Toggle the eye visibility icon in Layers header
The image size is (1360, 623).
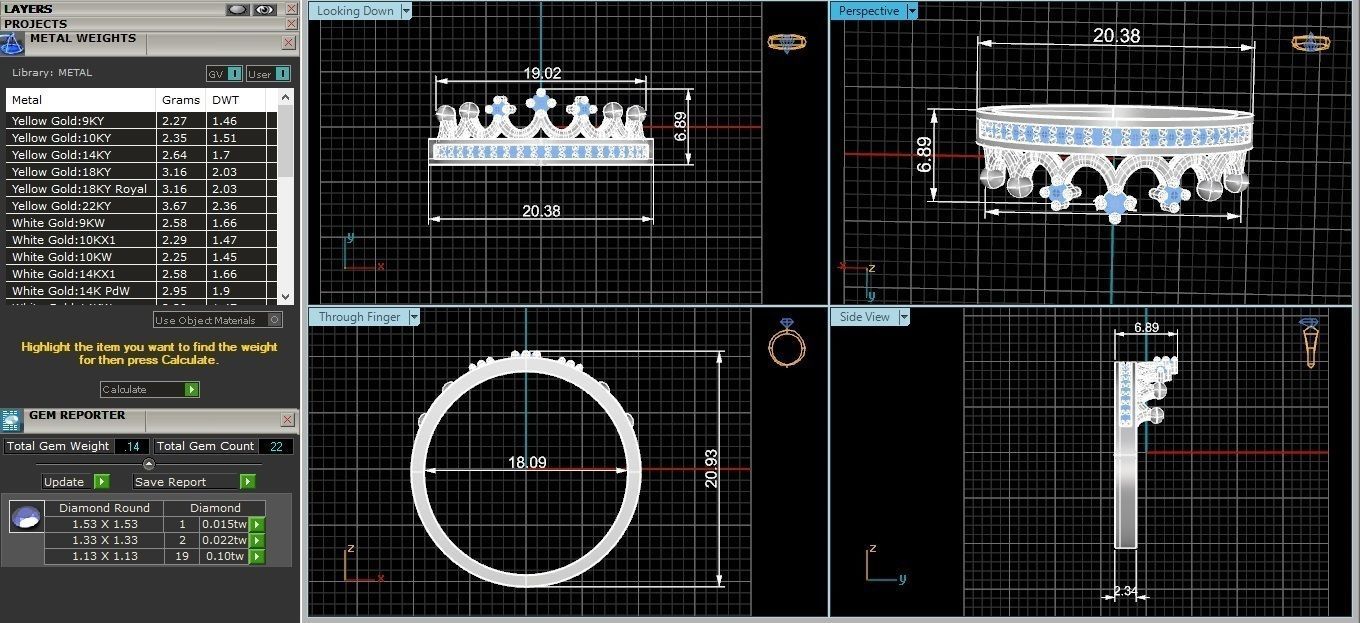(264, 8)
